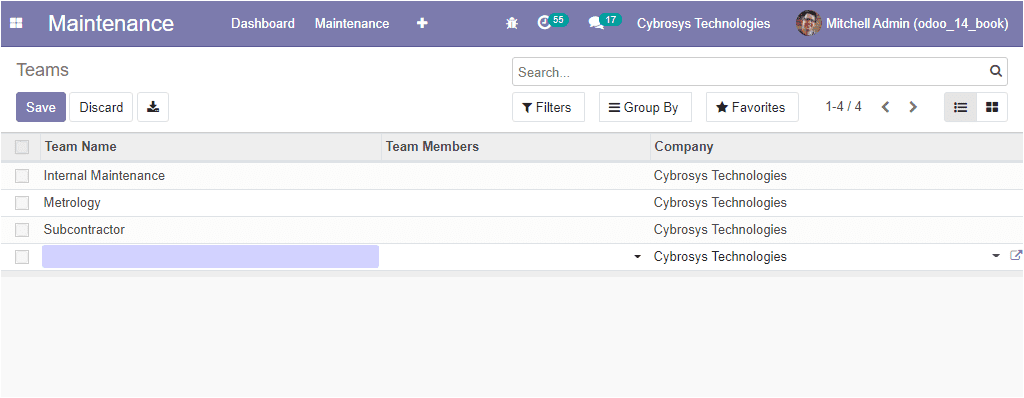
Task: Check the Metrology row checkbox
Action: pos(22,203)
